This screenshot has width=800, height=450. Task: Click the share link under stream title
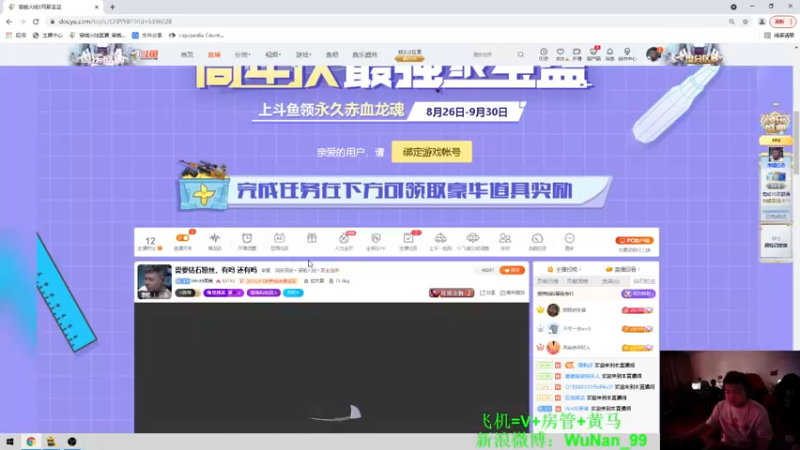click(488, 293)
